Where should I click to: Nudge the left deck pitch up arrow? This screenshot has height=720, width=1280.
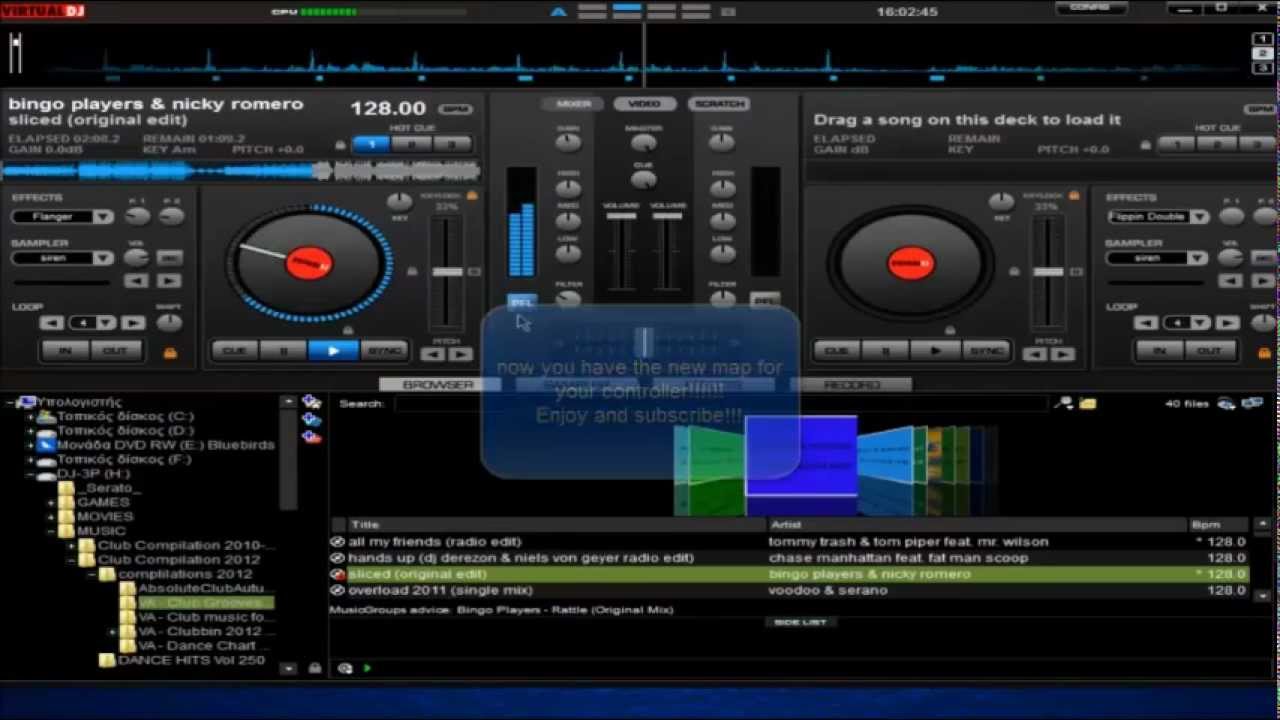pos(459,353)
